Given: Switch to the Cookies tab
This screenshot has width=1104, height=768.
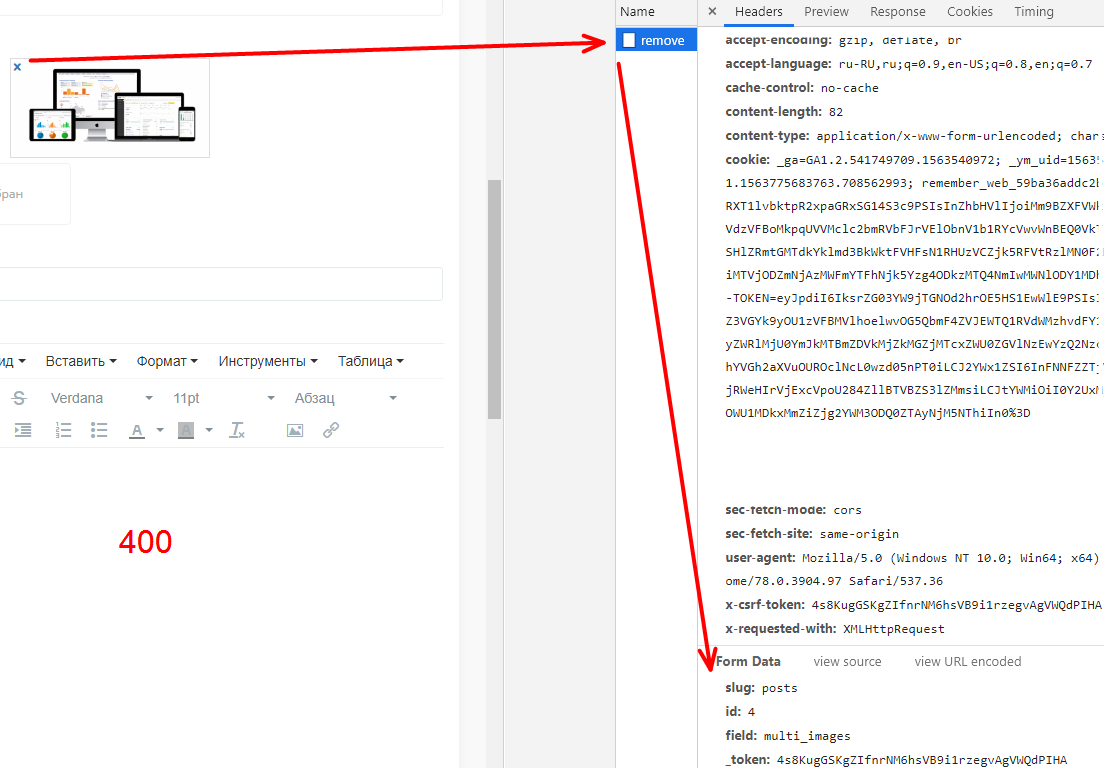Looking at the screenshot, I should pos(969,11).
